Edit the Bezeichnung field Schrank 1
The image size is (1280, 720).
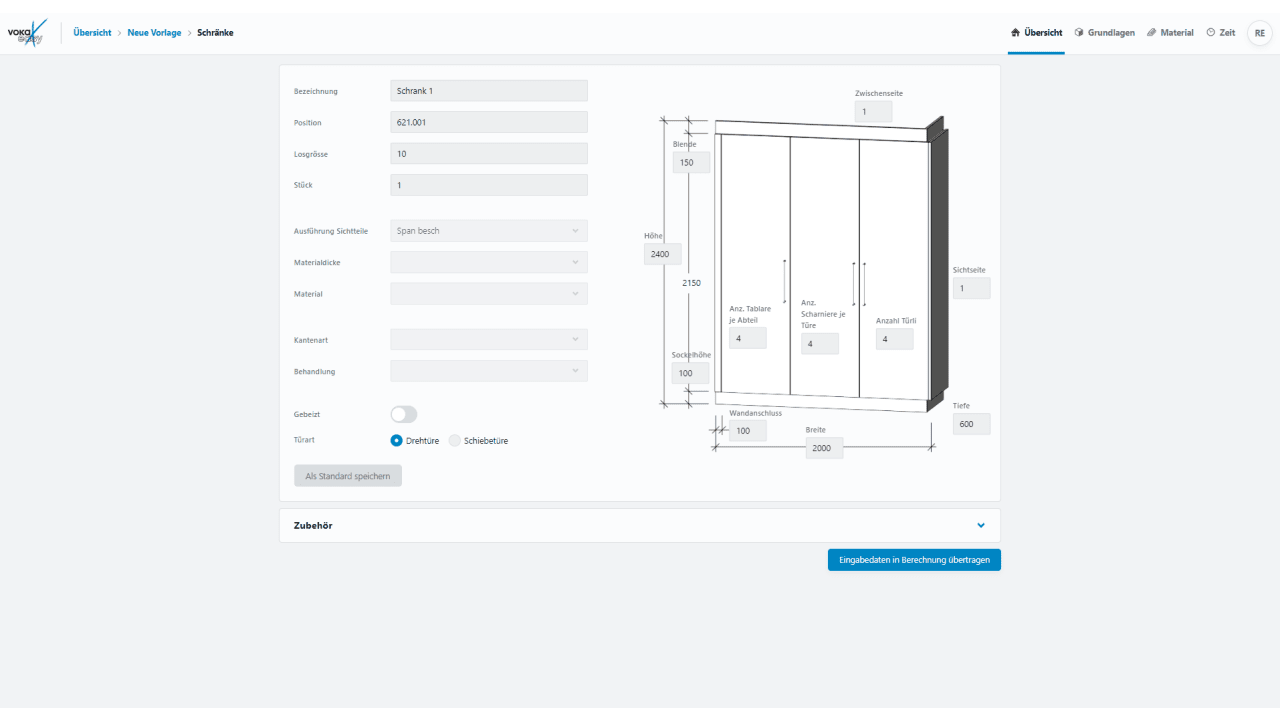489,91
